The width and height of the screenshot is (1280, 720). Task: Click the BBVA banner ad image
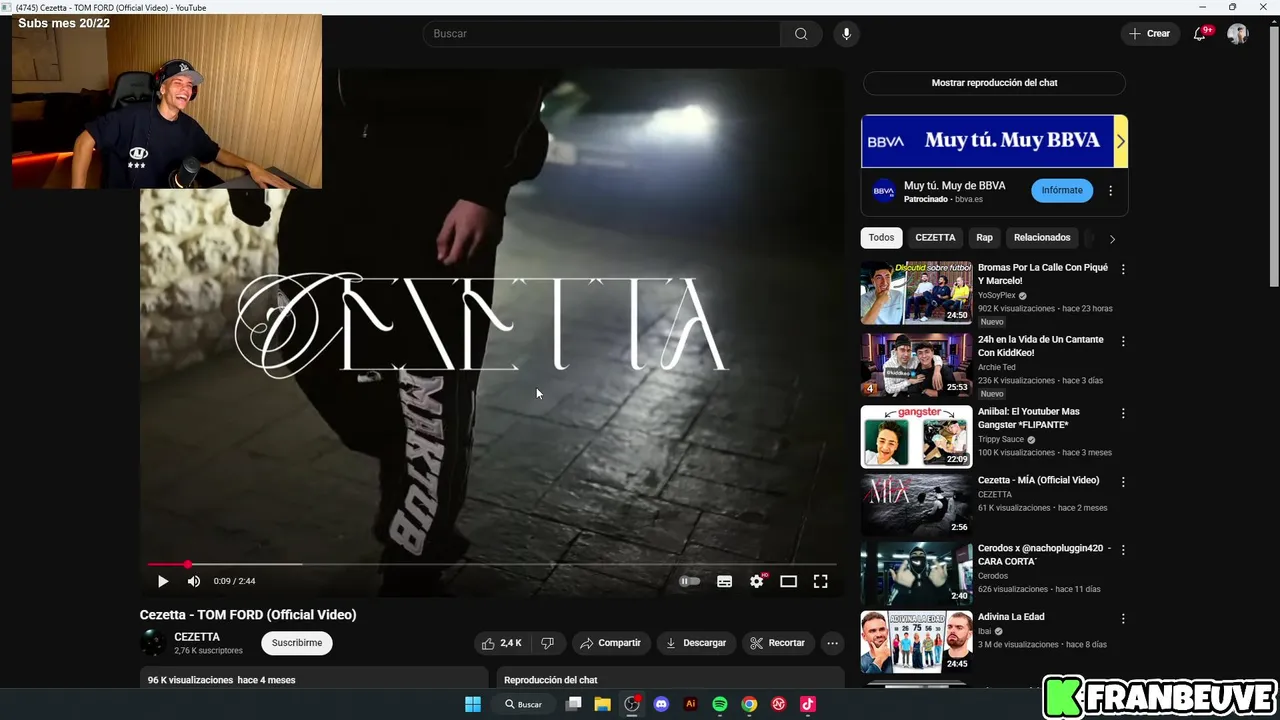(x=994, y=141)
